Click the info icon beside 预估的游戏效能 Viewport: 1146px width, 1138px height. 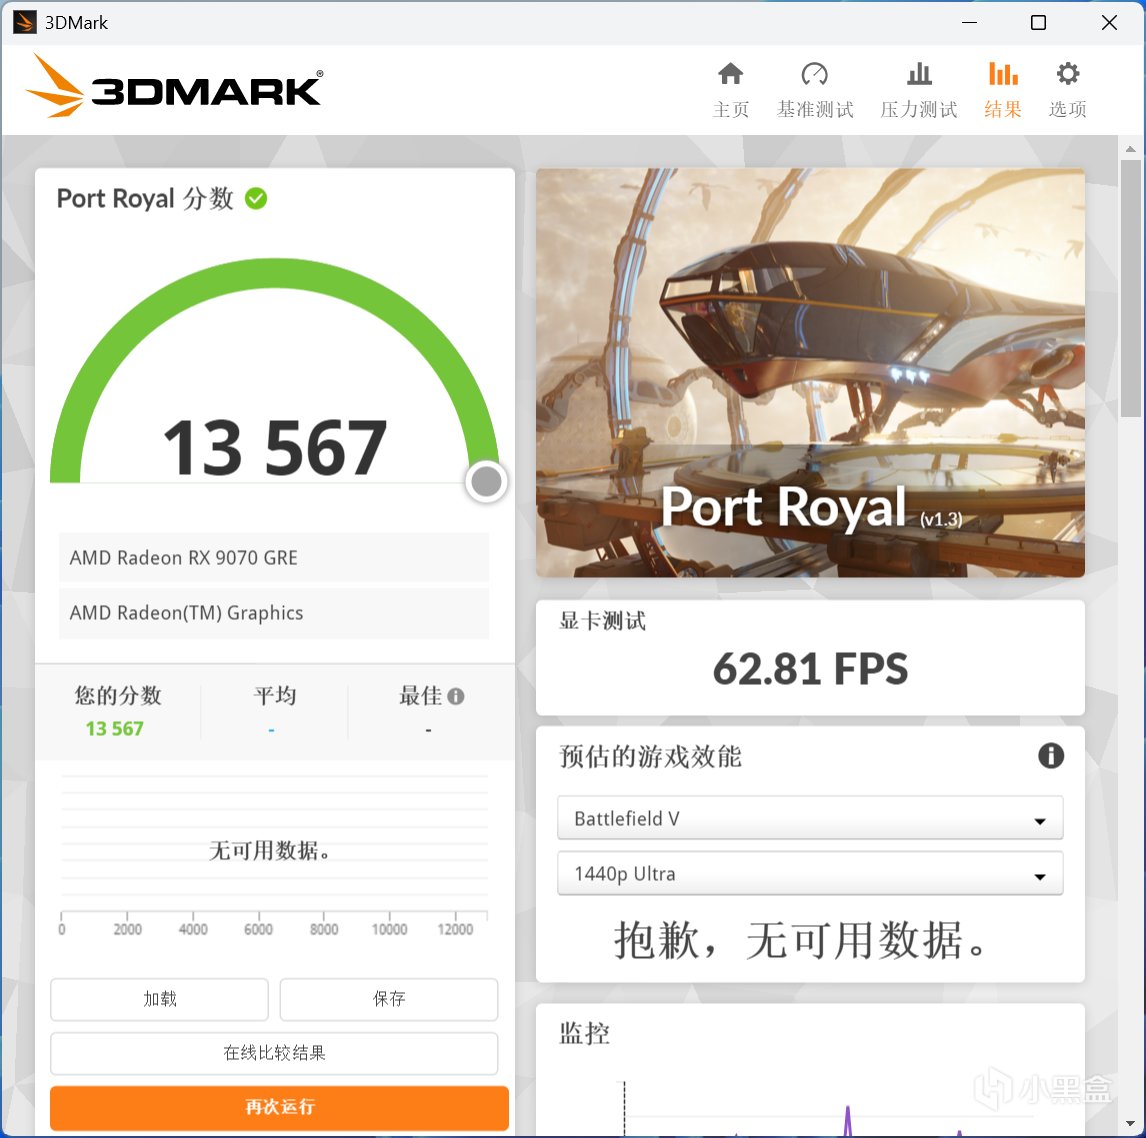pyautogui.click(x=1051, y=755)
